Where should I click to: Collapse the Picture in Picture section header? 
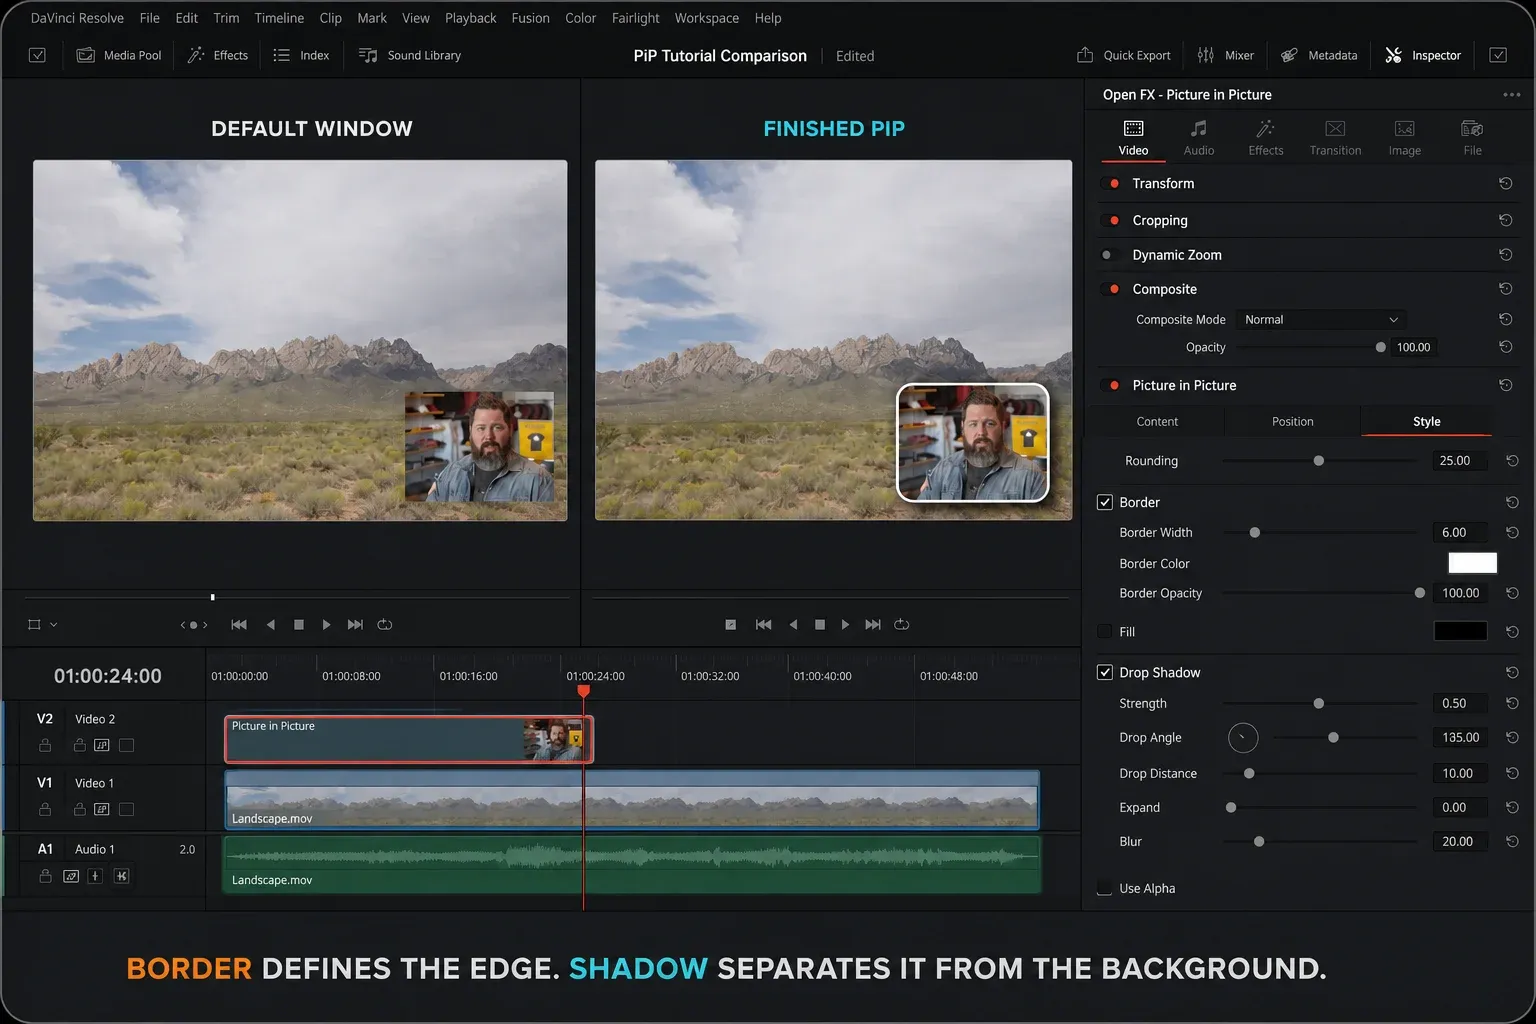point(1184,385)
